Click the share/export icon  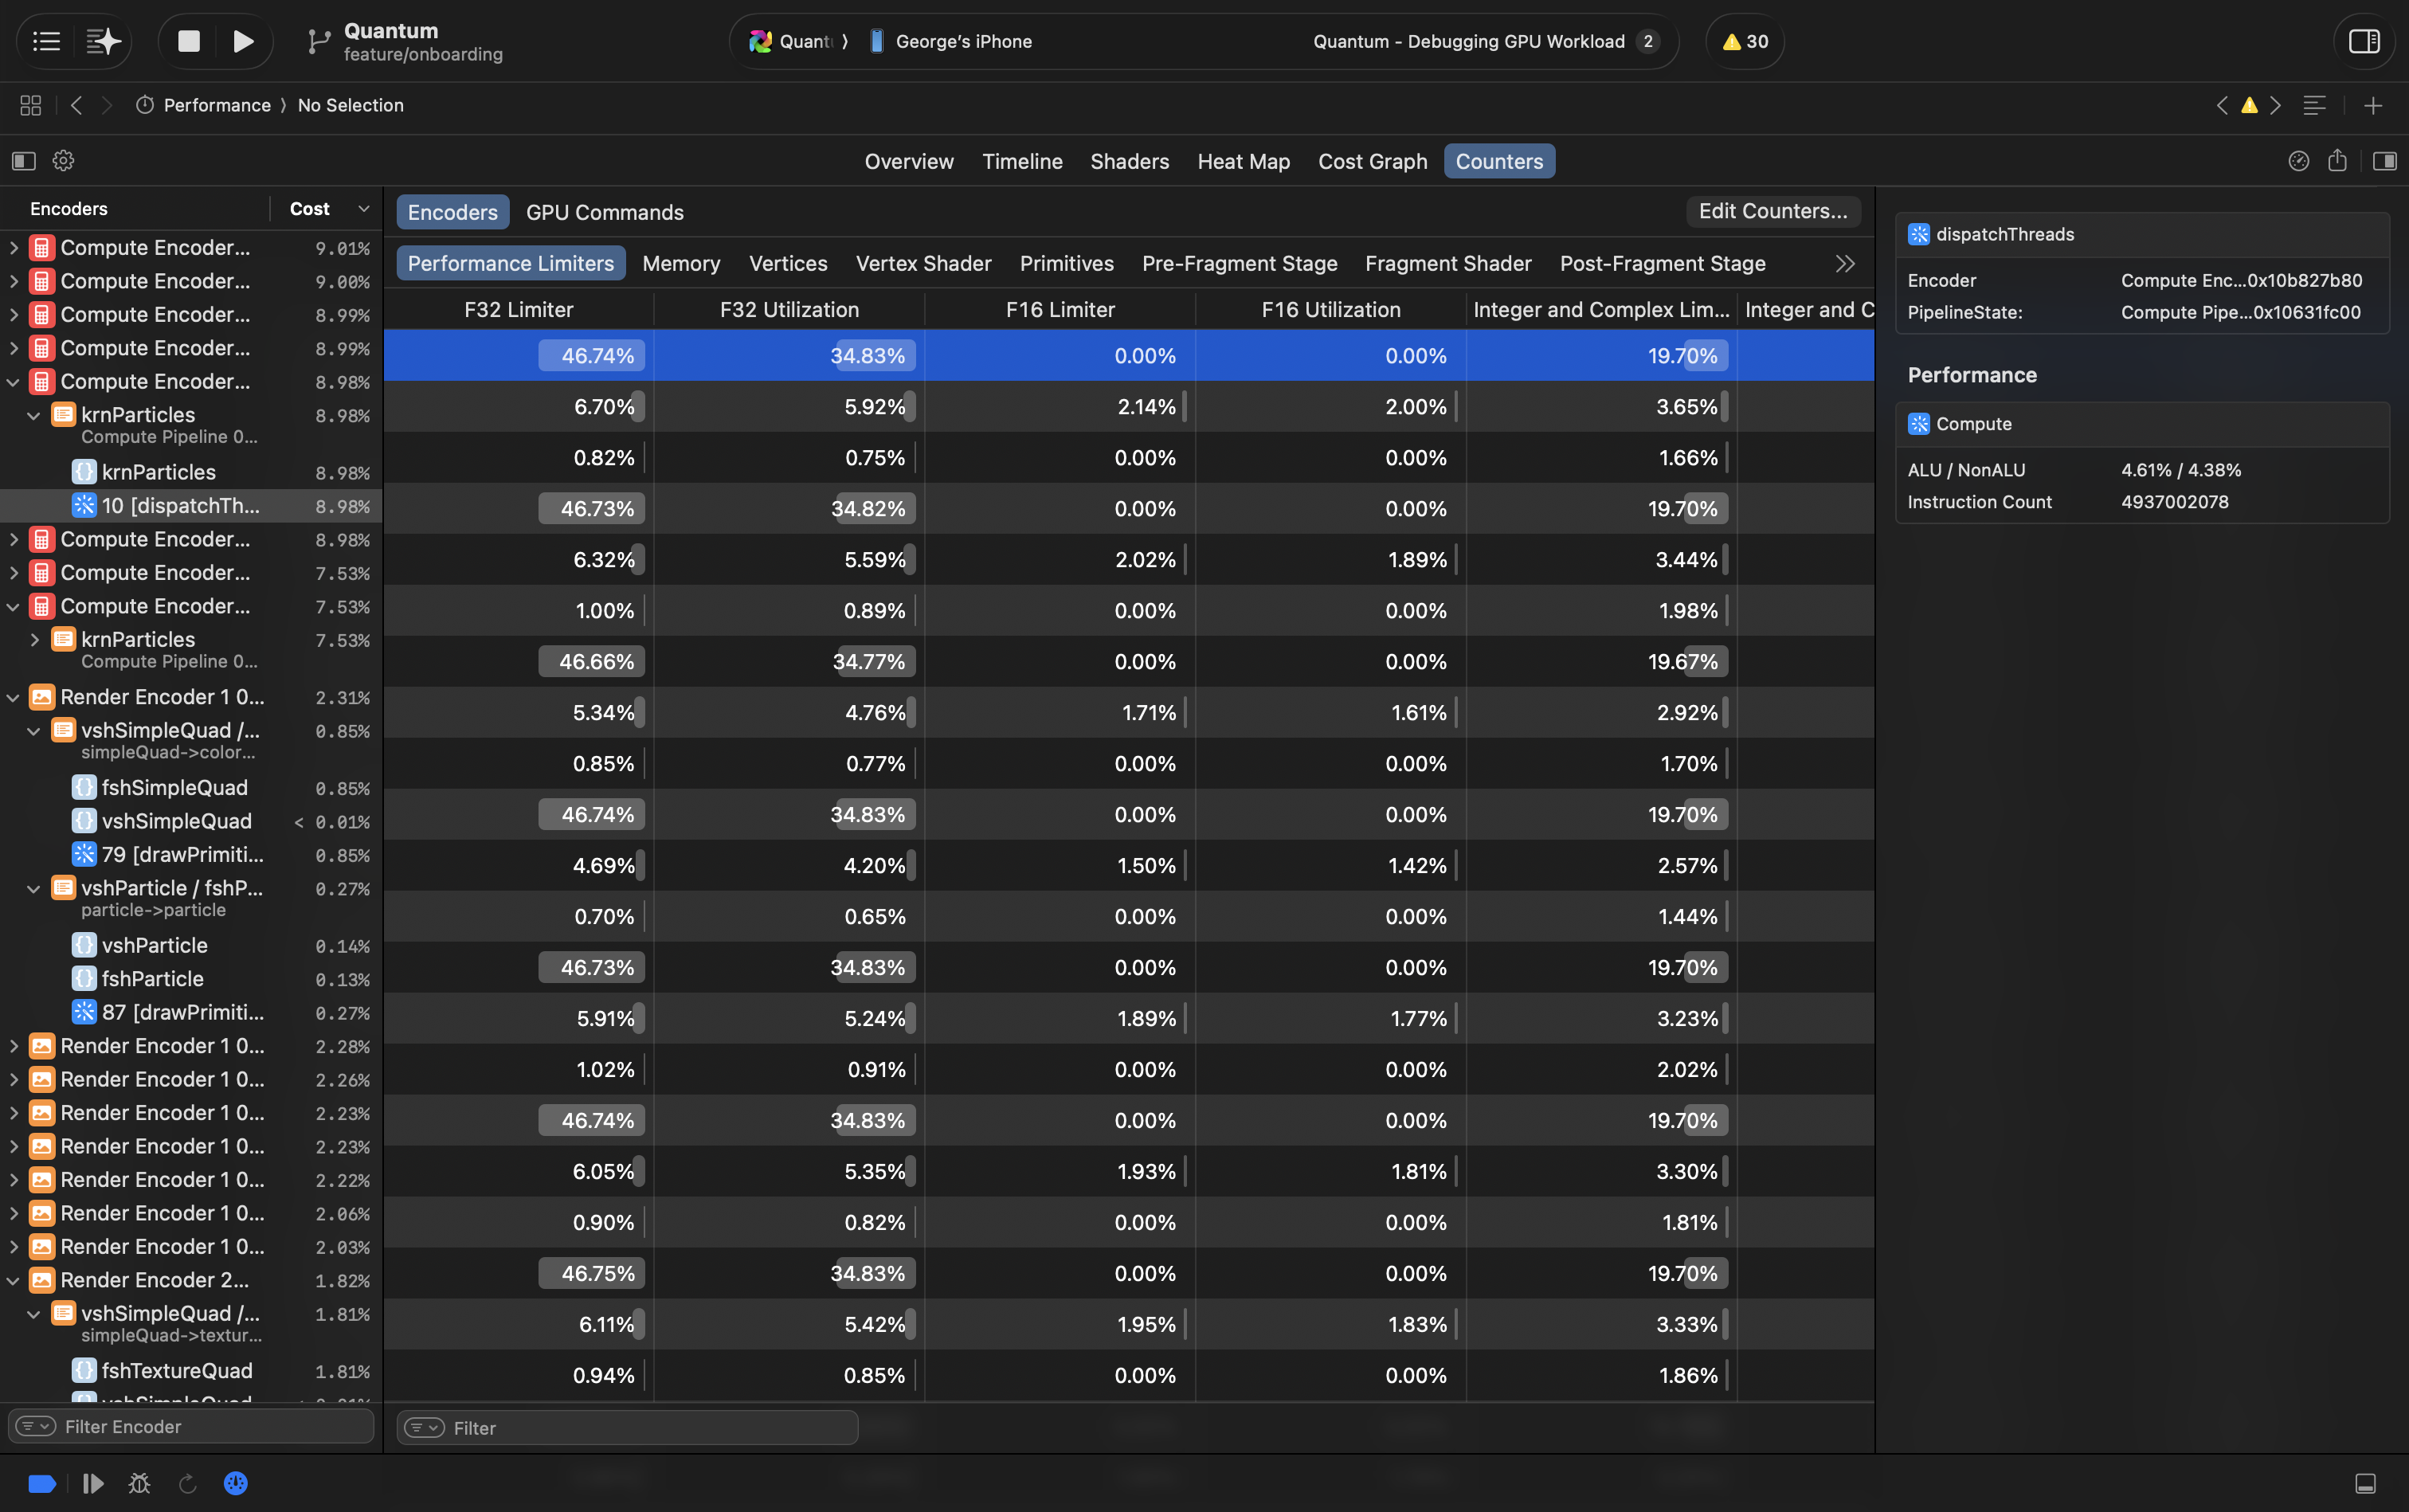pos(2337,161)
